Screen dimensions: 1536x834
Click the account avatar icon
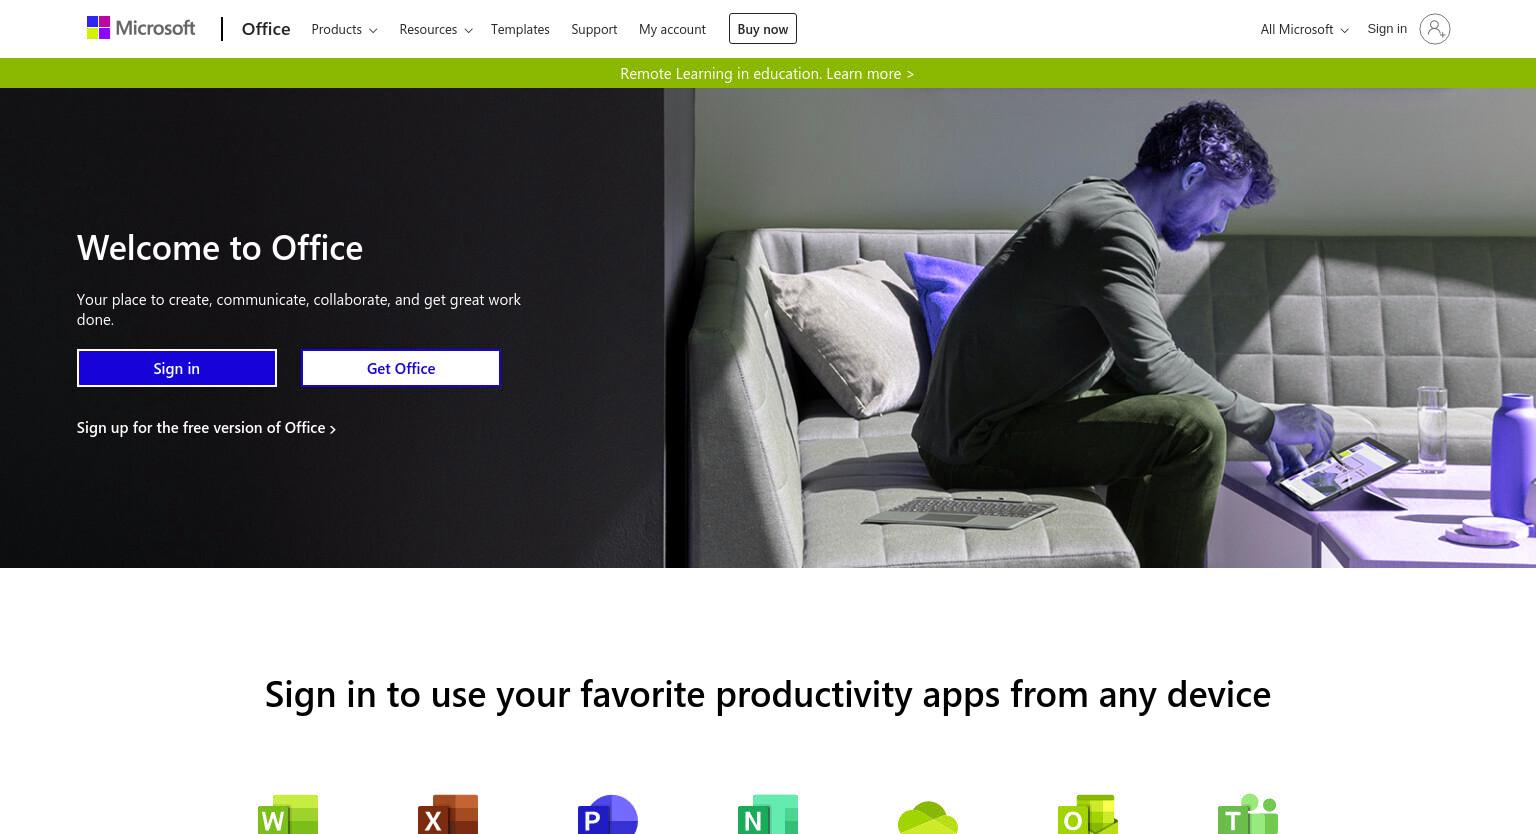(x=1434, y=29)
